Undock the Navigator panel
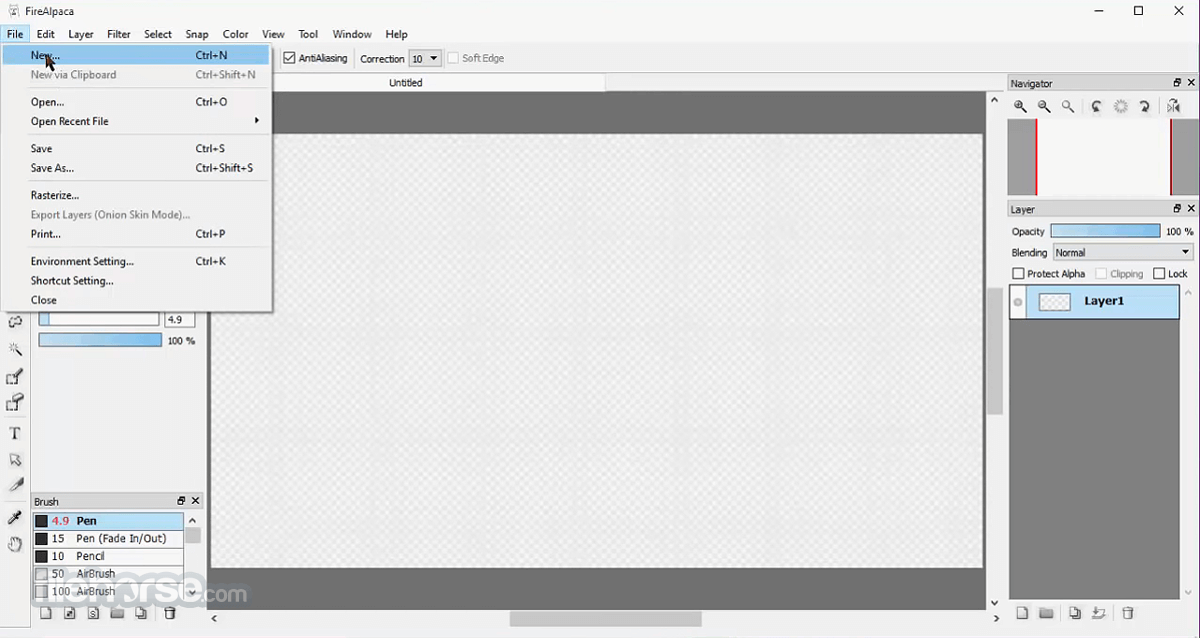The width and height of the screenshot is (1200, 638). pyautogui.click(x=1177, y=83)
